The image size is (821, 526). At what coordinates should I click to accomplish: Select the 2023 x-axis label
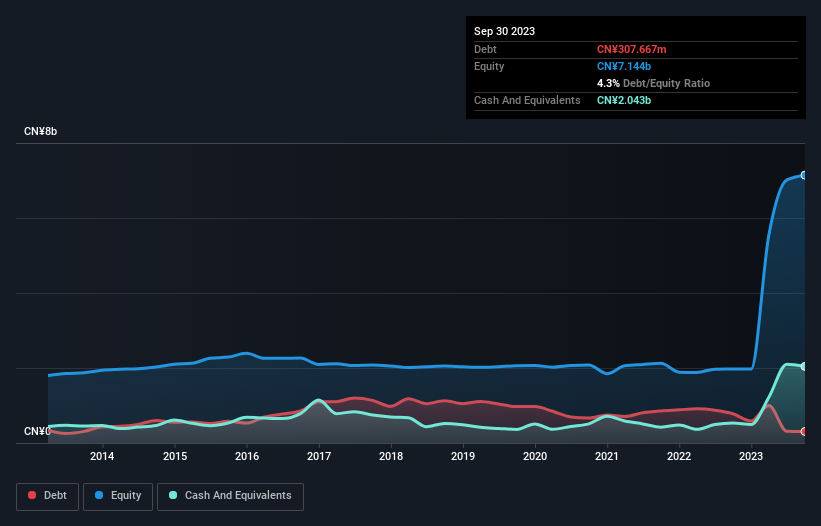pyautogui.click(x=751, y=456)
